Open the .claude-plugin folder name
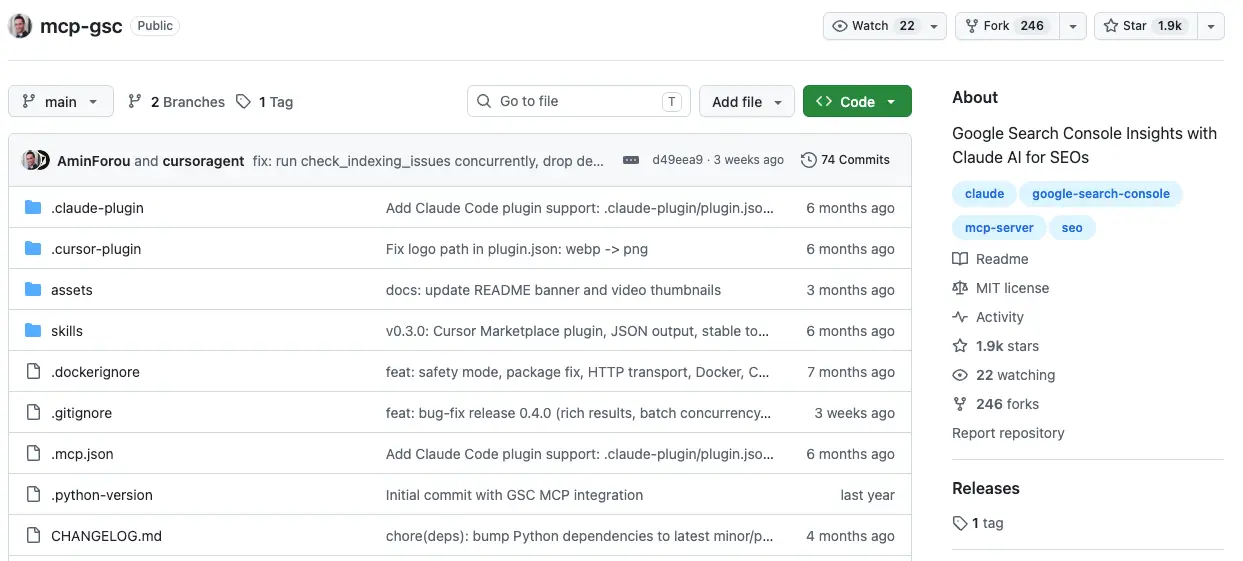This screenshot has height=561, width=1243. pos(97,208)
